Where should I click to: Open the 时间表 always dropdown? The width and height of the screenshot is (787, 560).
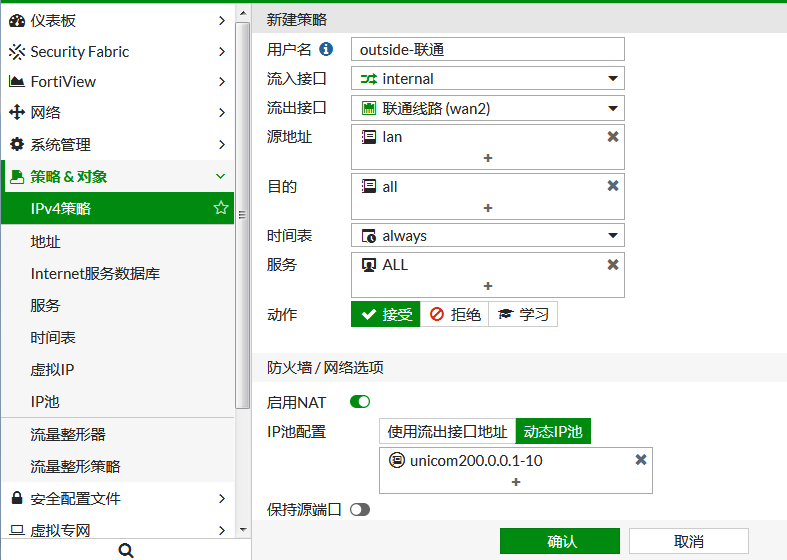point(488,236)
